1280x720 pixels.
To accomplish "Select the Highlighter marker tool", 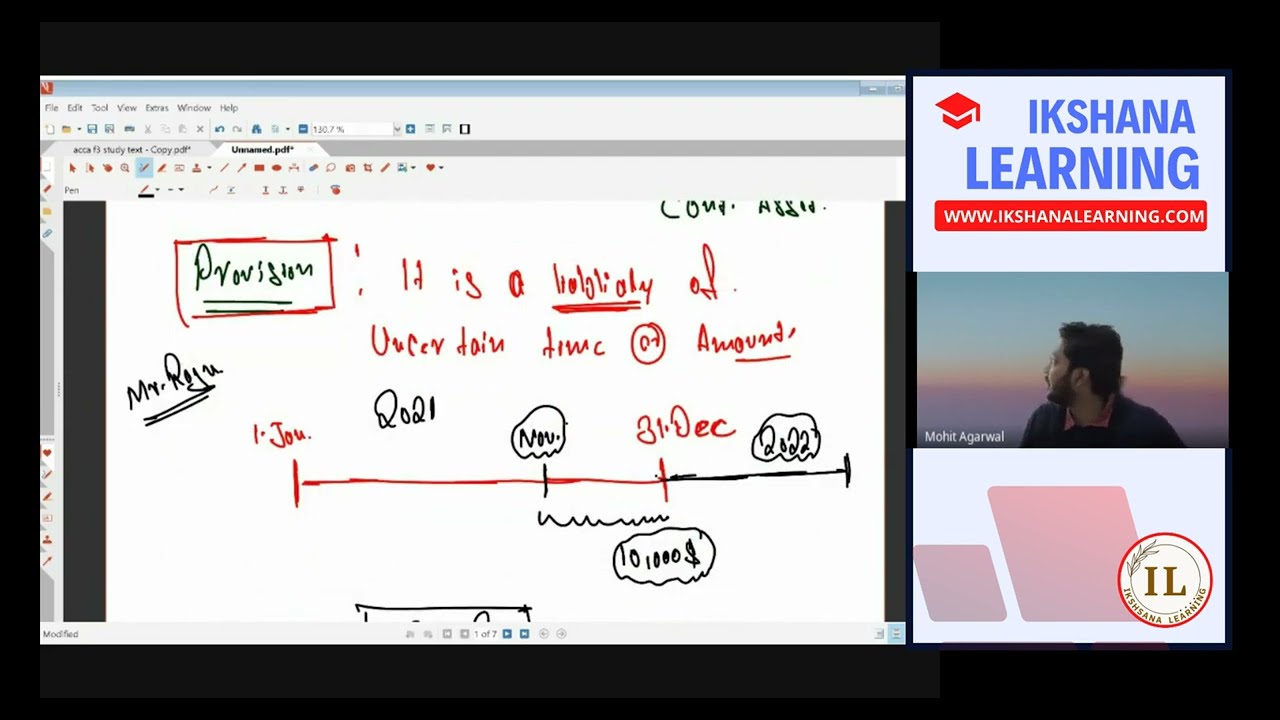I will pyautogui.click(x=161, y=168).
